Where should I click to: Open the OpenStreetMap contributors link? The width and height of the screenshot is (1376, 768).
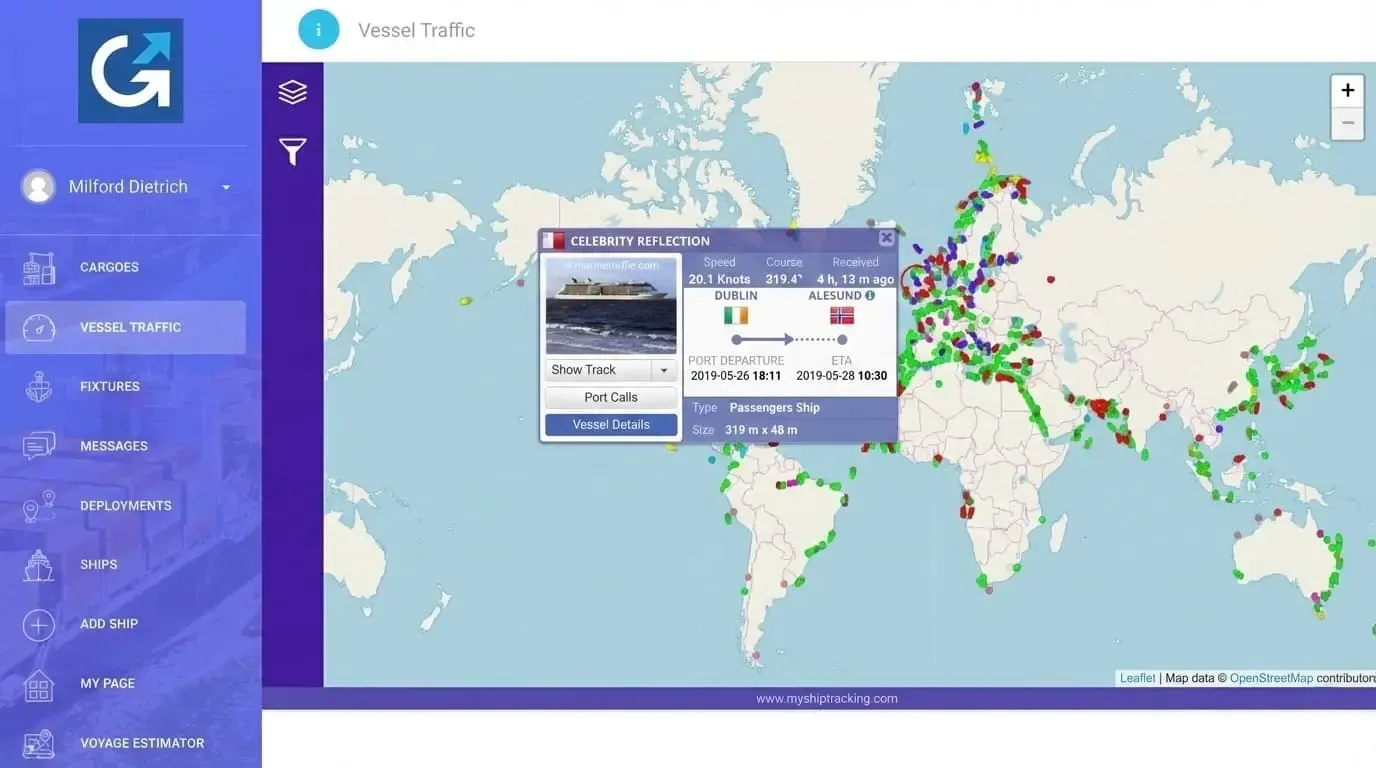[x=1271, y=677]
